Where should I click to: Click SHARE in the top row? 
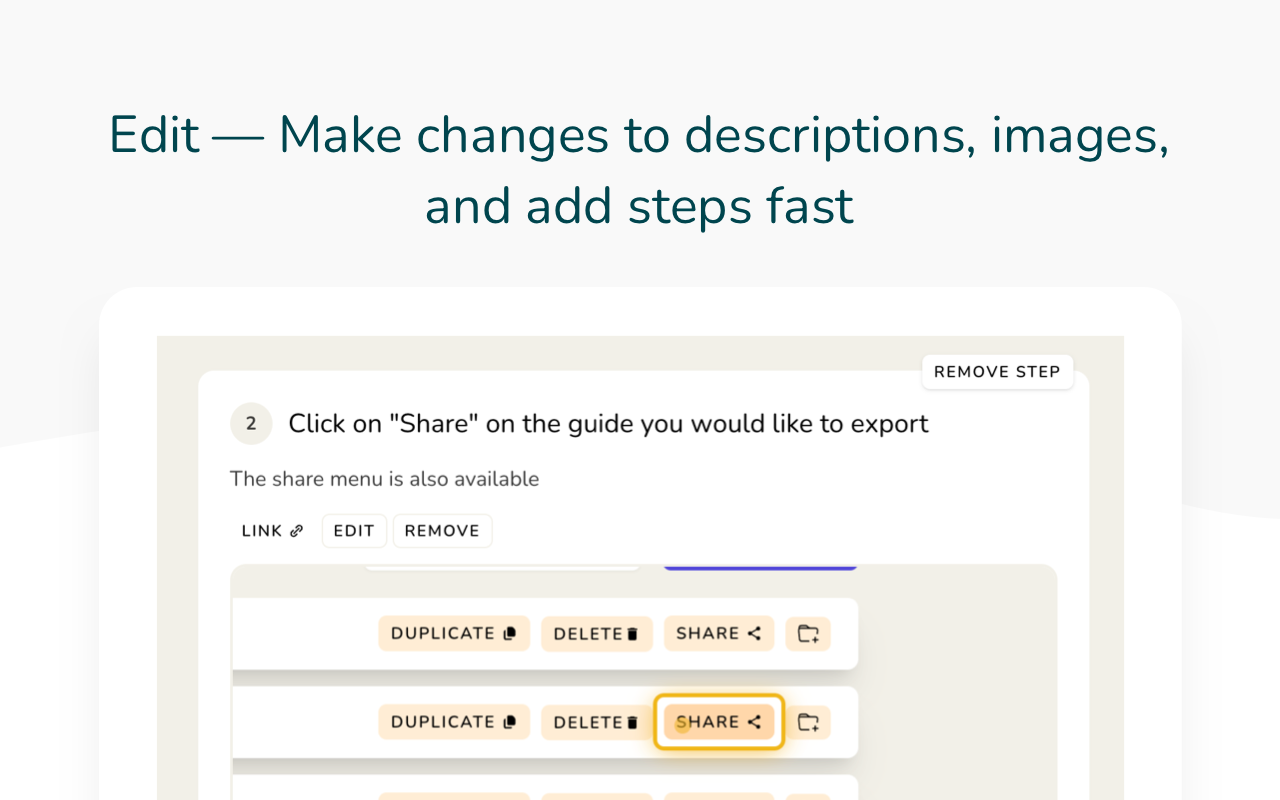point(719,633)
